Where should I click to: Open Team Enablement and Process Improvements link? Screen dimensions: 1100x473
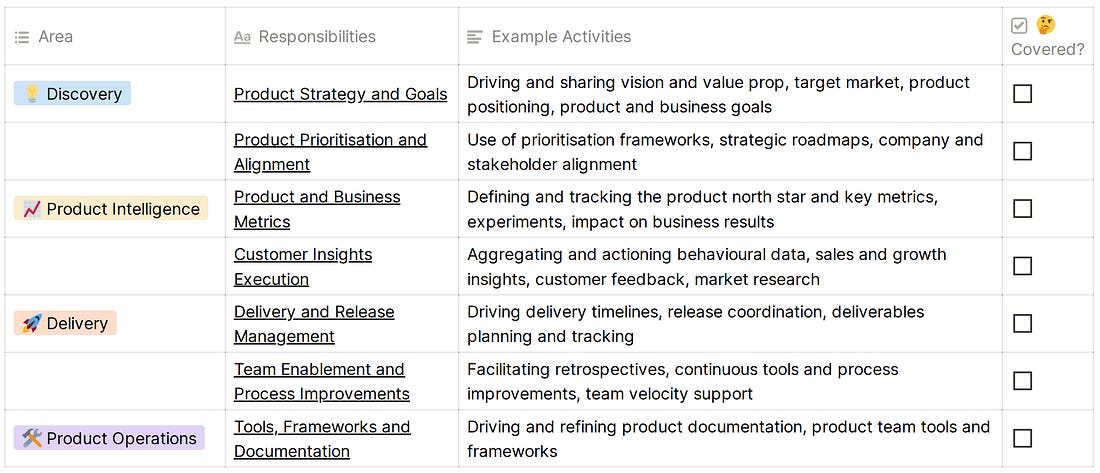coord(321,382)
